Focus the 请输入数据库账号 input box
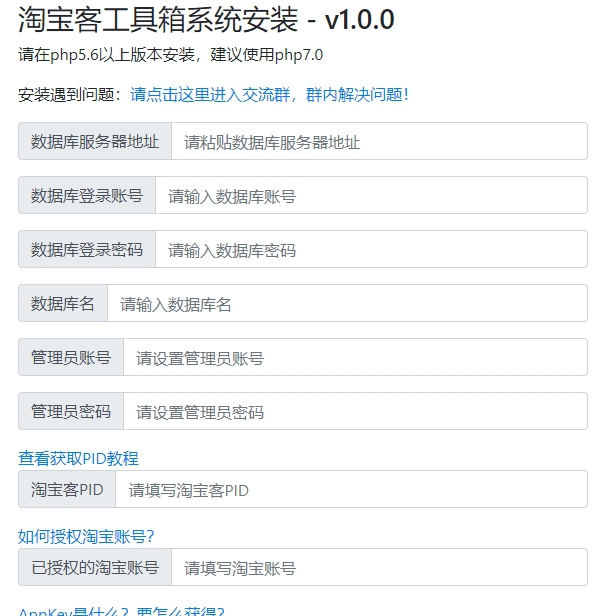Screen dimensions: 612x616 (x=370, y=195)
